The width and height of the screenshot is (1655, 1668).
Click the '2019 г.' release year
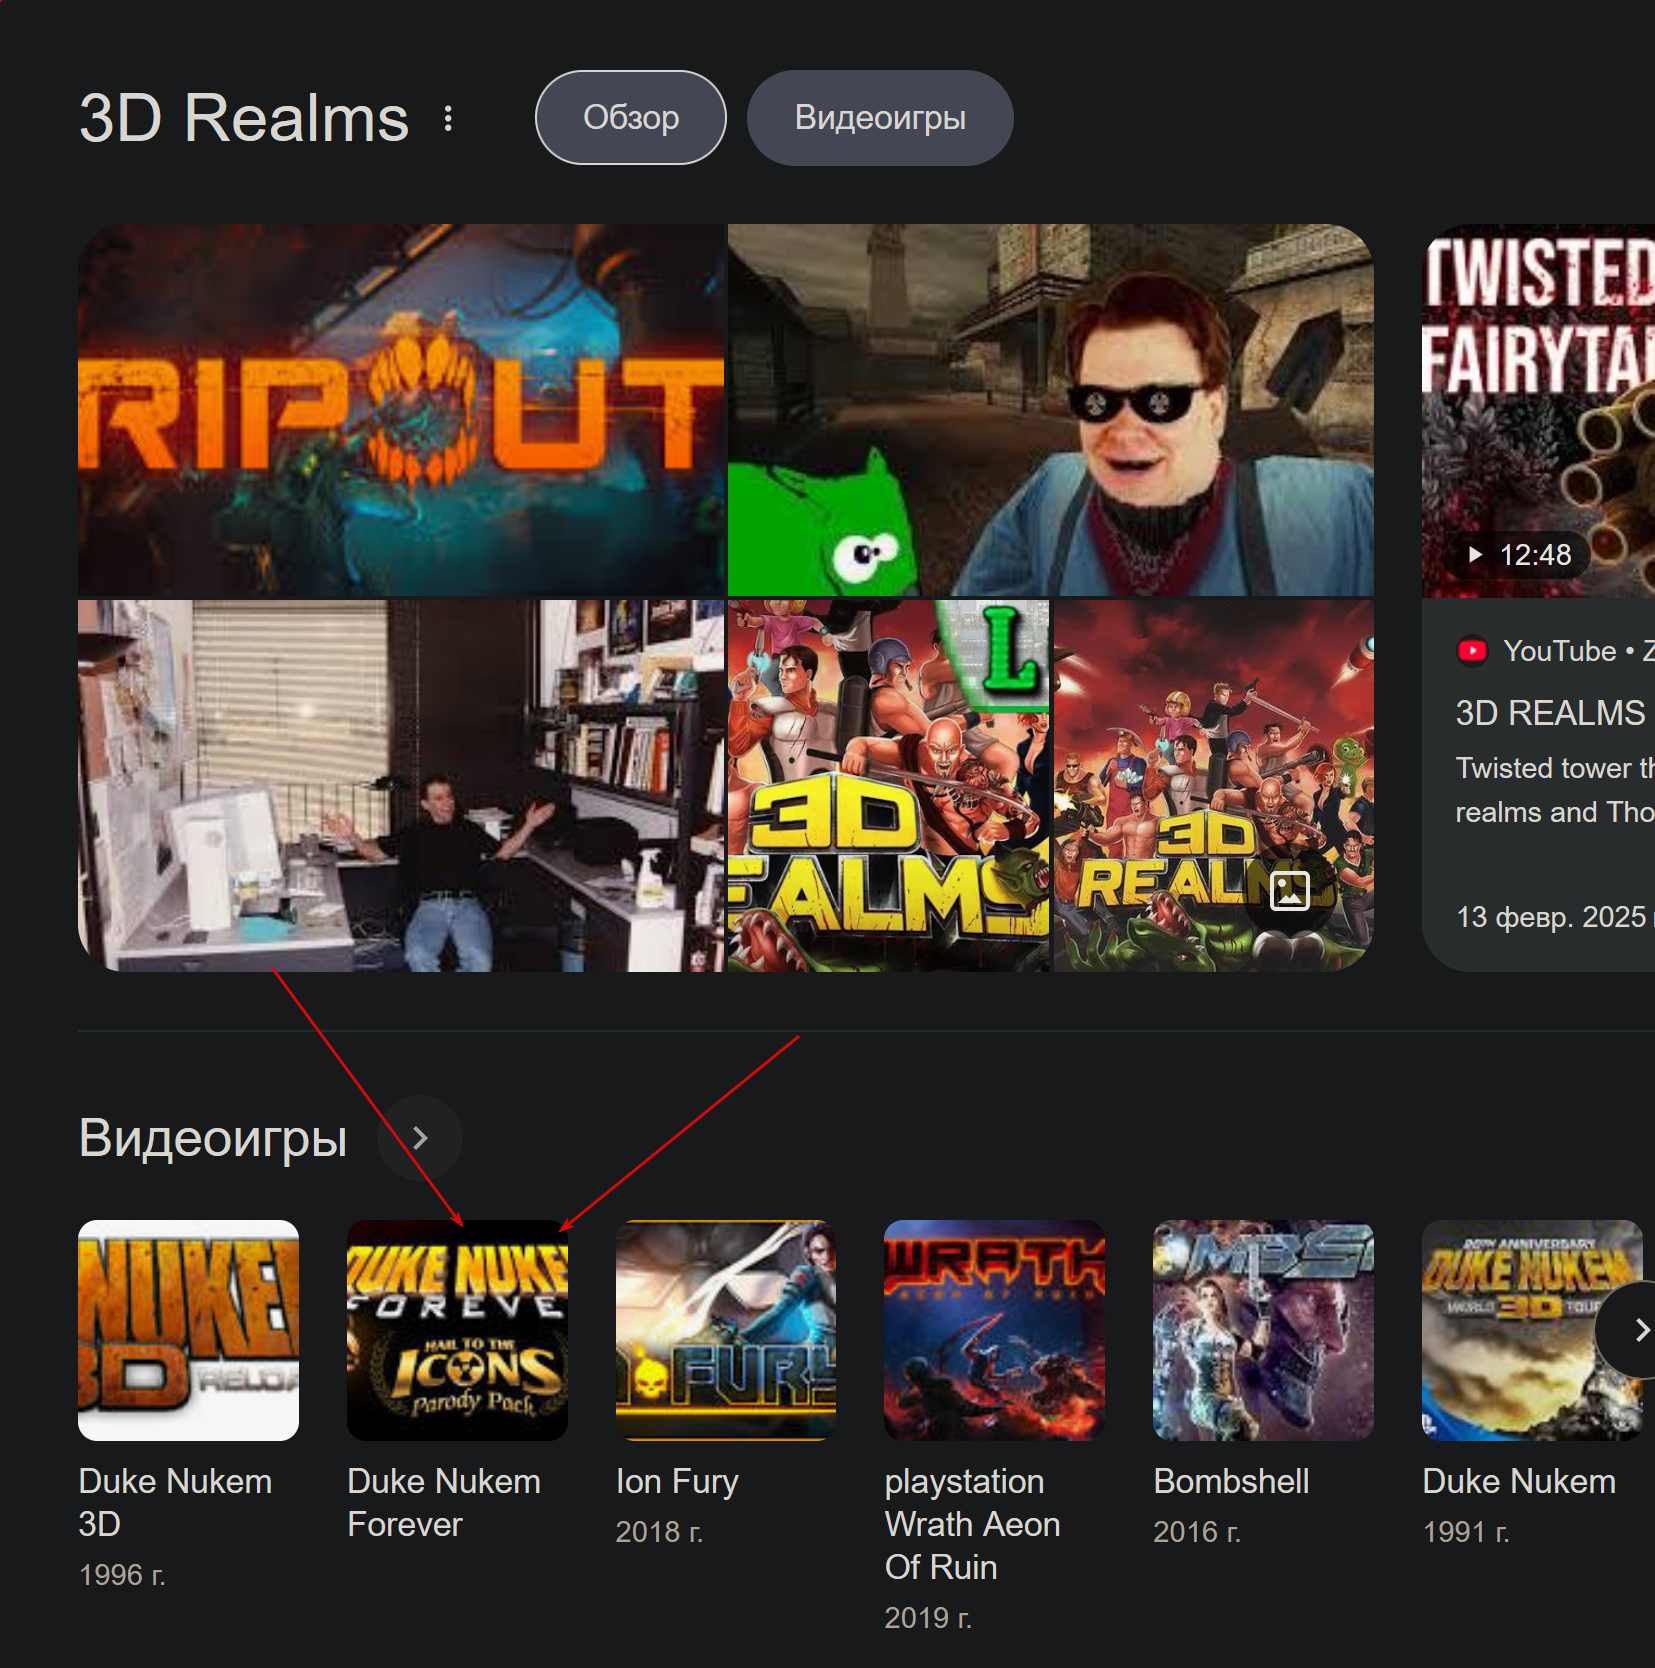pos(928,1618)
